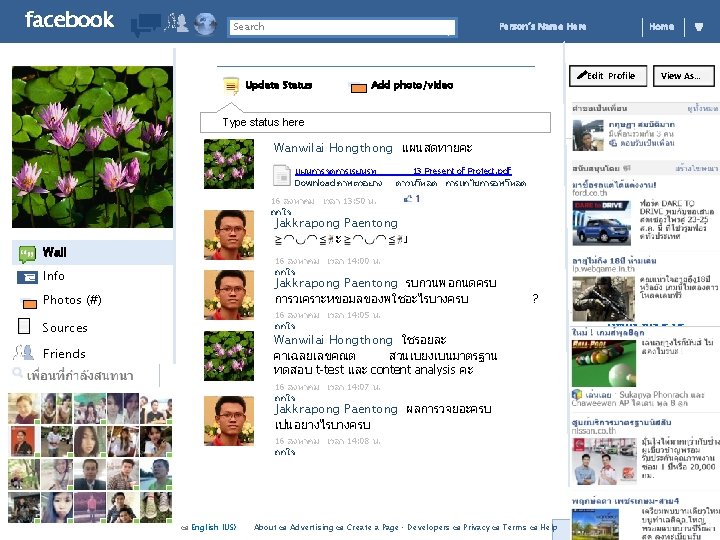The width and height of the screenshot is (720, 540).
Task: Focus the Search box
Action: tap(342, 27)
